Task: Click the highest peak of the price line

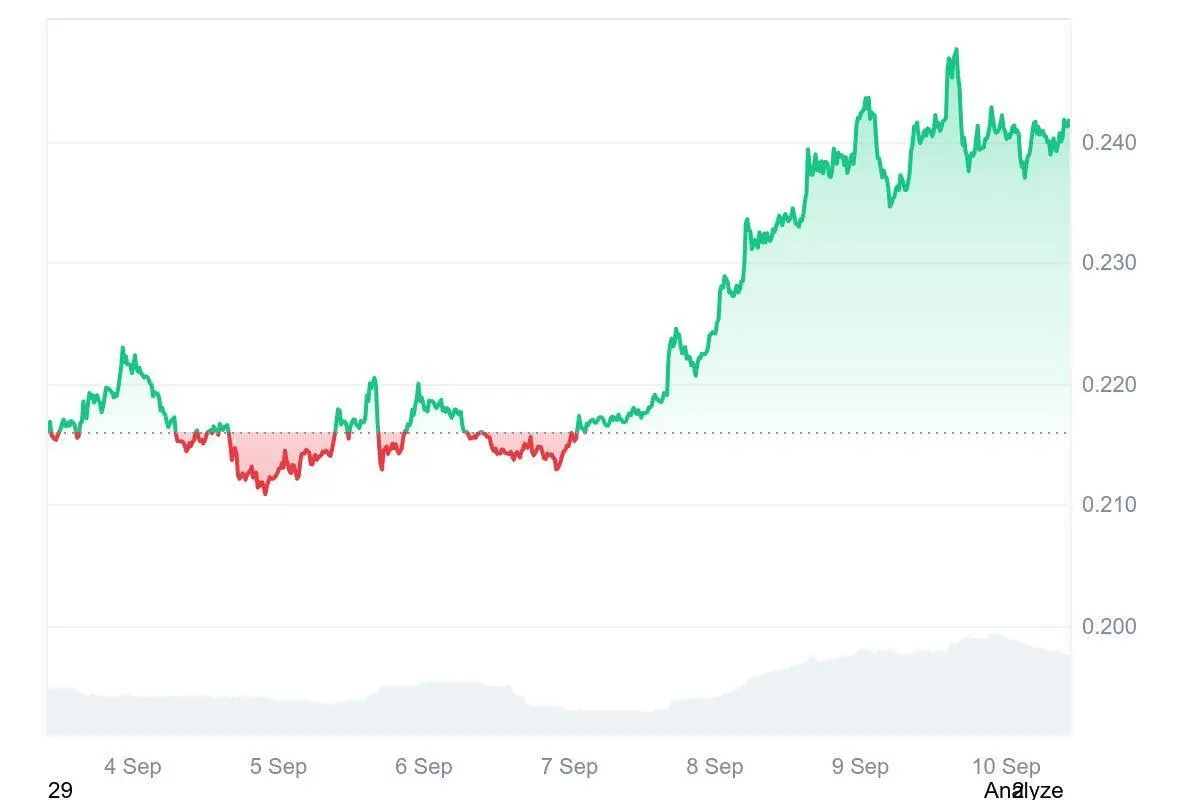Action: (956, 49)
